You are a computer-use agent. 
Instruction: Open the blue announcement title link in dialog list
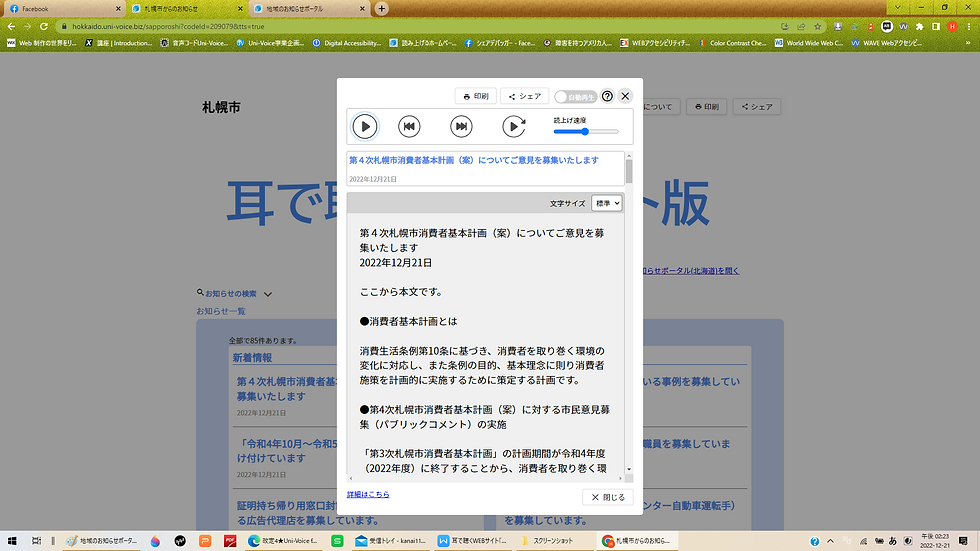click(x=474, y=160)
